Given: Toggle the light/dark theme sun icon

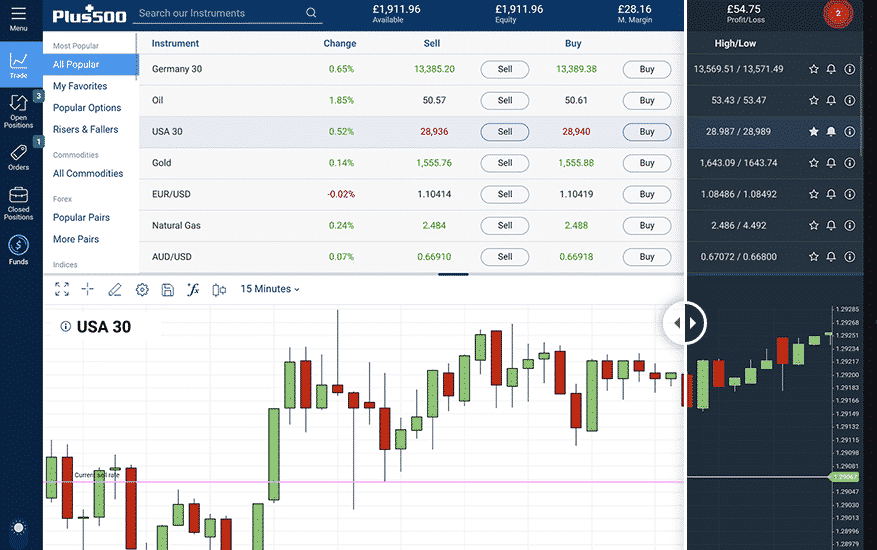Looking at the screenshot, I should 18,528.
